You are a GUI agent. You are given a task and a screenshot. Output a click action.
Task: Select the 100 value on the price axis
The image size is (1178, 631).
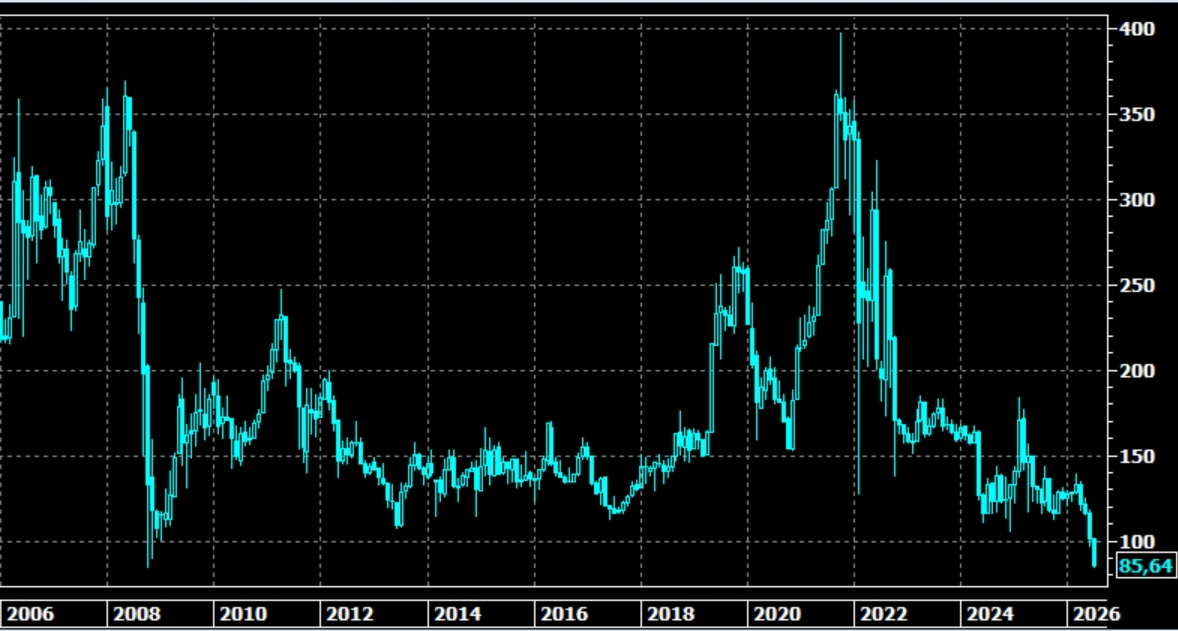point(1134,542)
